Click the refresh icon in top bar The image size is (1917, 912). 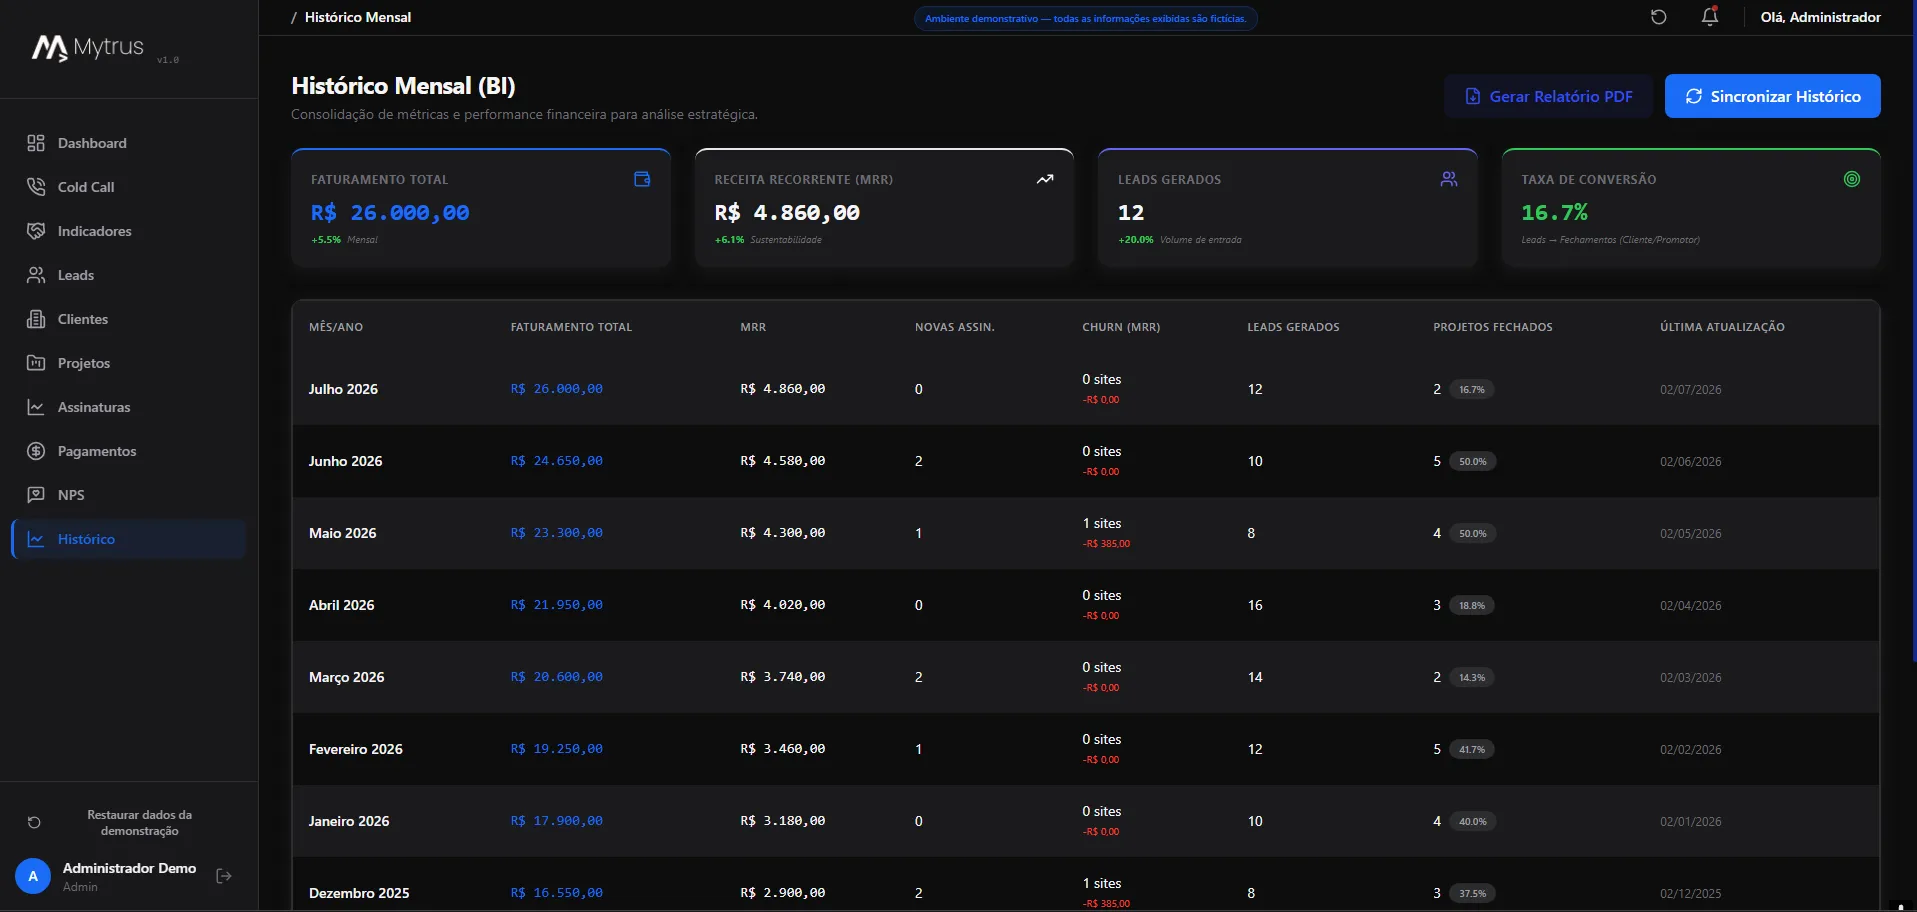coord(1659,17)
